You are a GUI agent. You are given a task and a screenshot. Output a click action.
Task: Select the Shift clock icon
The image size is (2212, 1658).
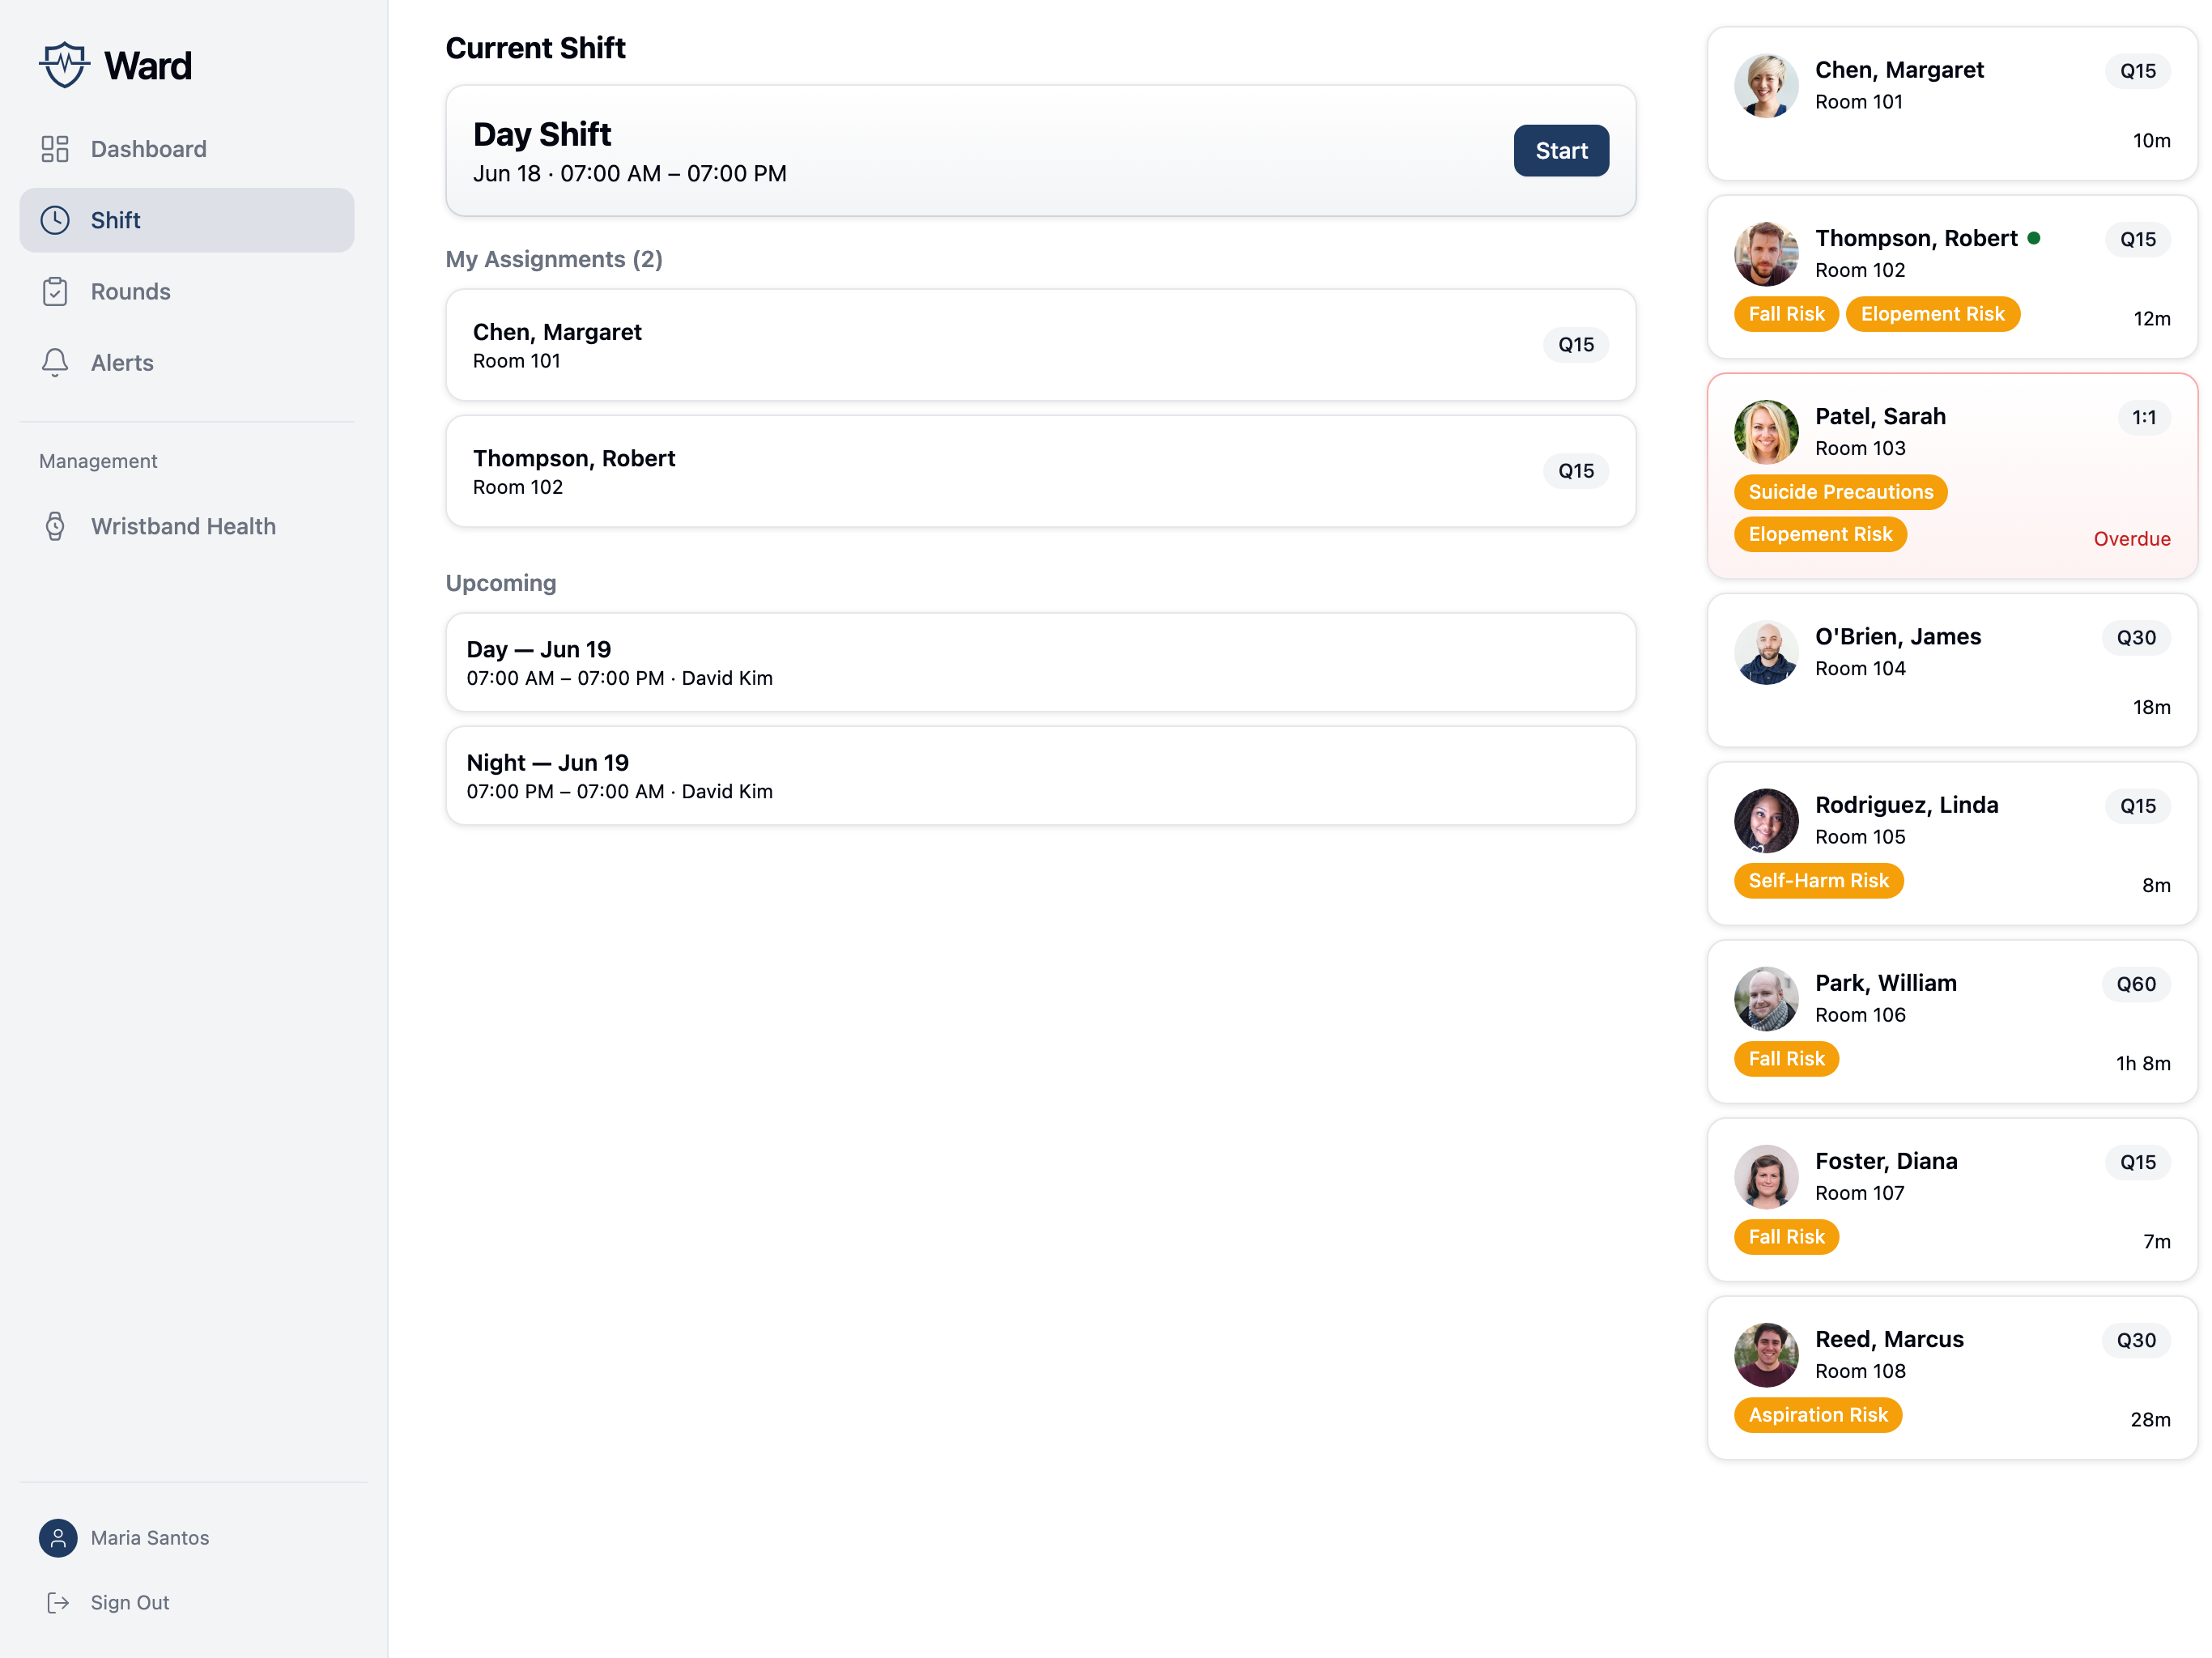click(x=55, y=220)
